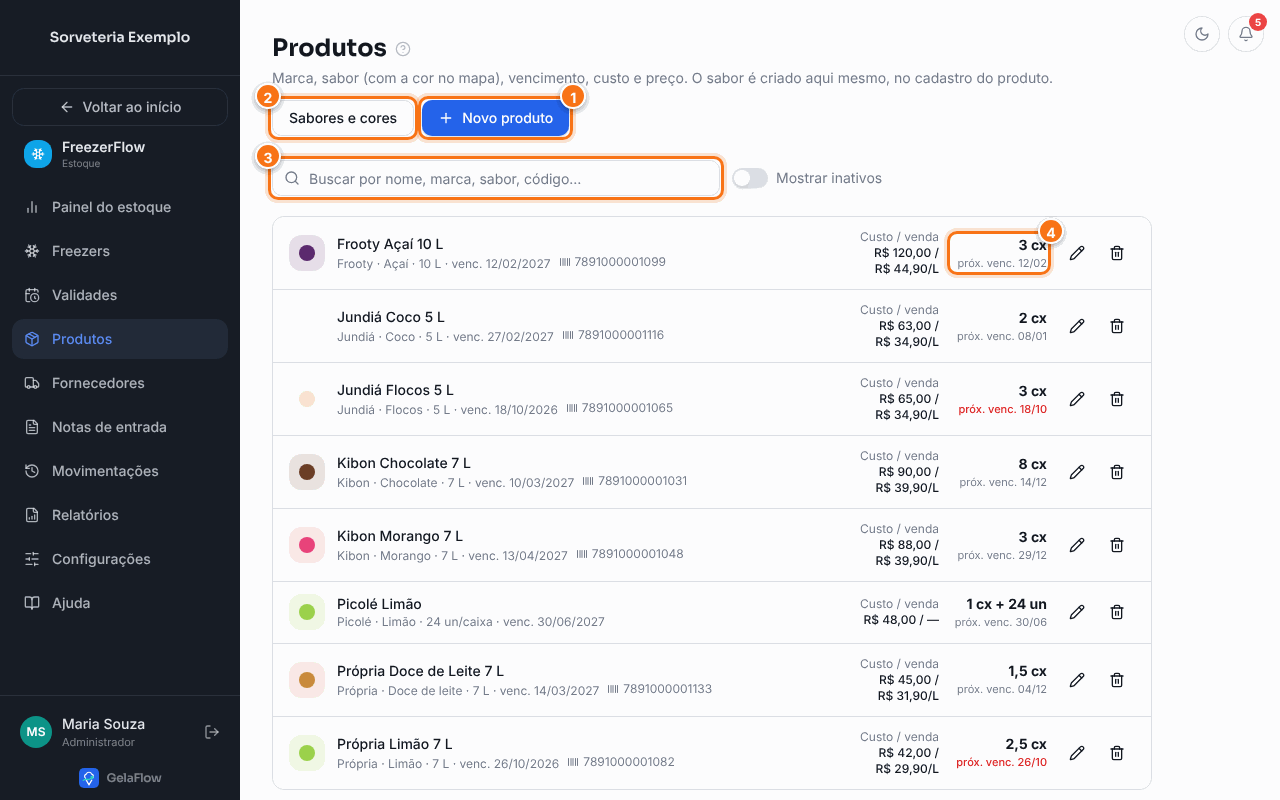Edit the Kibon Morango 7 L product
This screenshot has width=1280, height=800.
click(1077, 545)
